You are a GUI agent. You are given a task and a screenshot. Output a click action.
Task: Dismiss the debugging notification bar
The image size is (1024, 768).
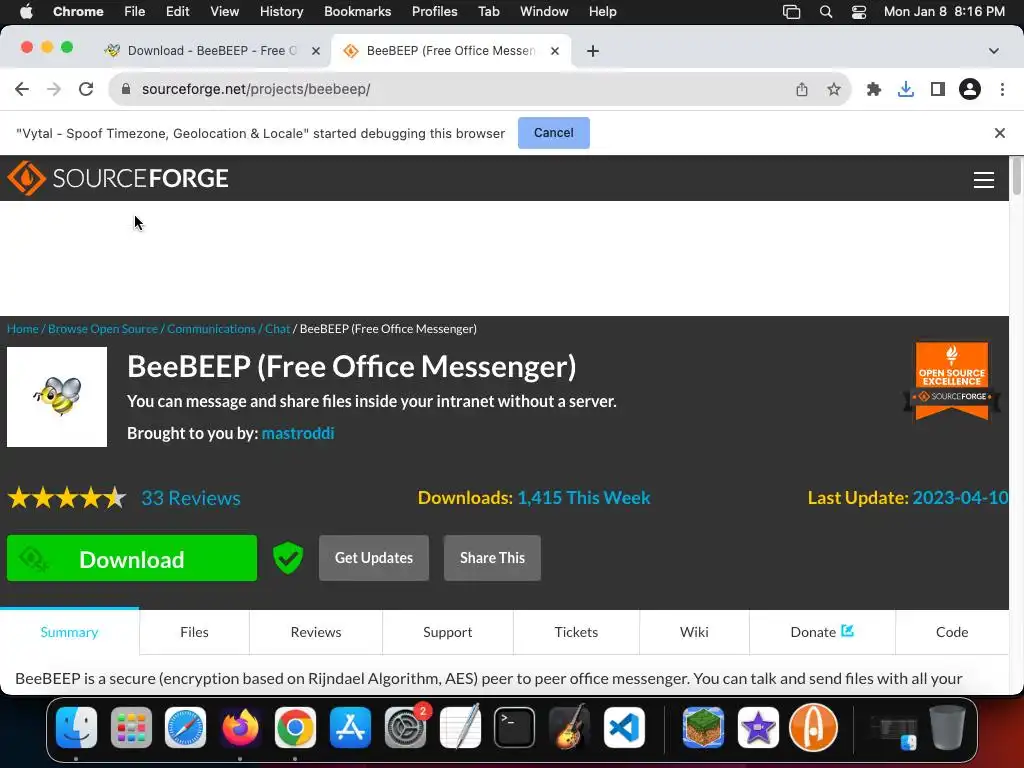(999, 133)
